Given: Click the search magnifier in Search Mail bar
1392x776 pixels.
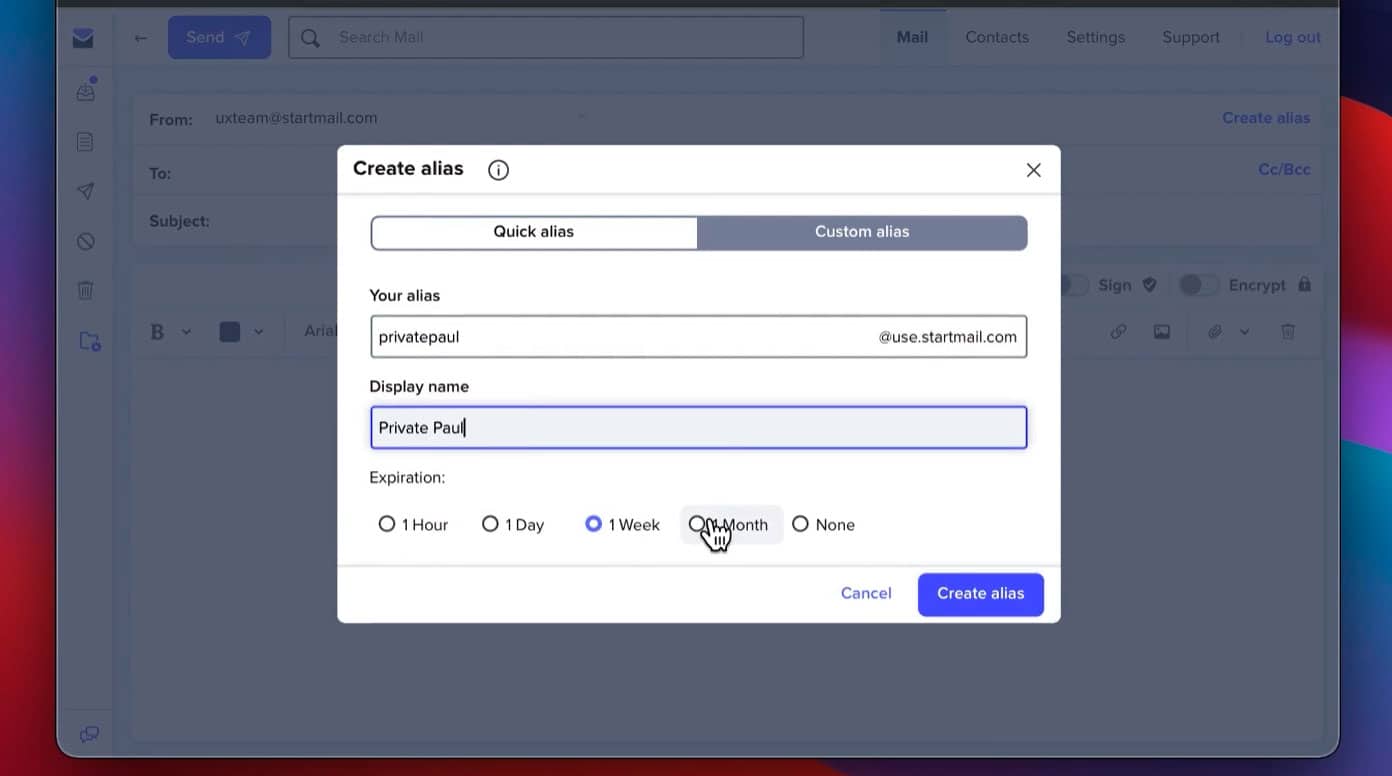Looking at the screenshot, I should tap(310, 37).
